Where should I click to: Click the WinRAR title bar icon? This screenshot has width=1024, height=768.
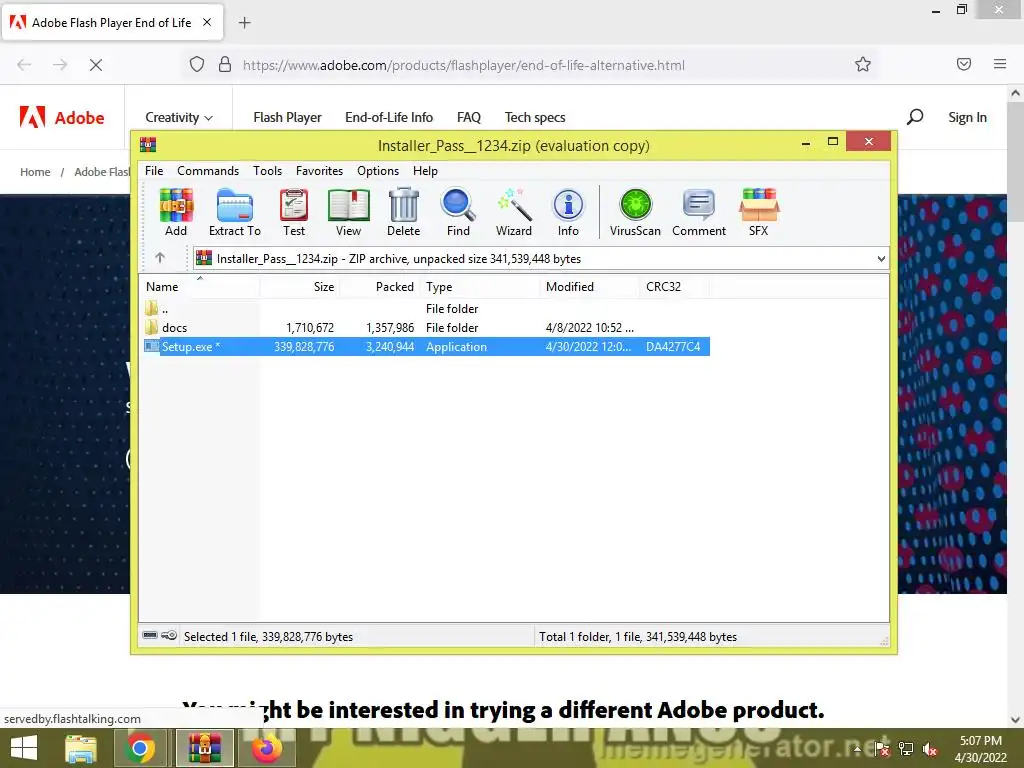pyautogui.click(x=148, y=144)
